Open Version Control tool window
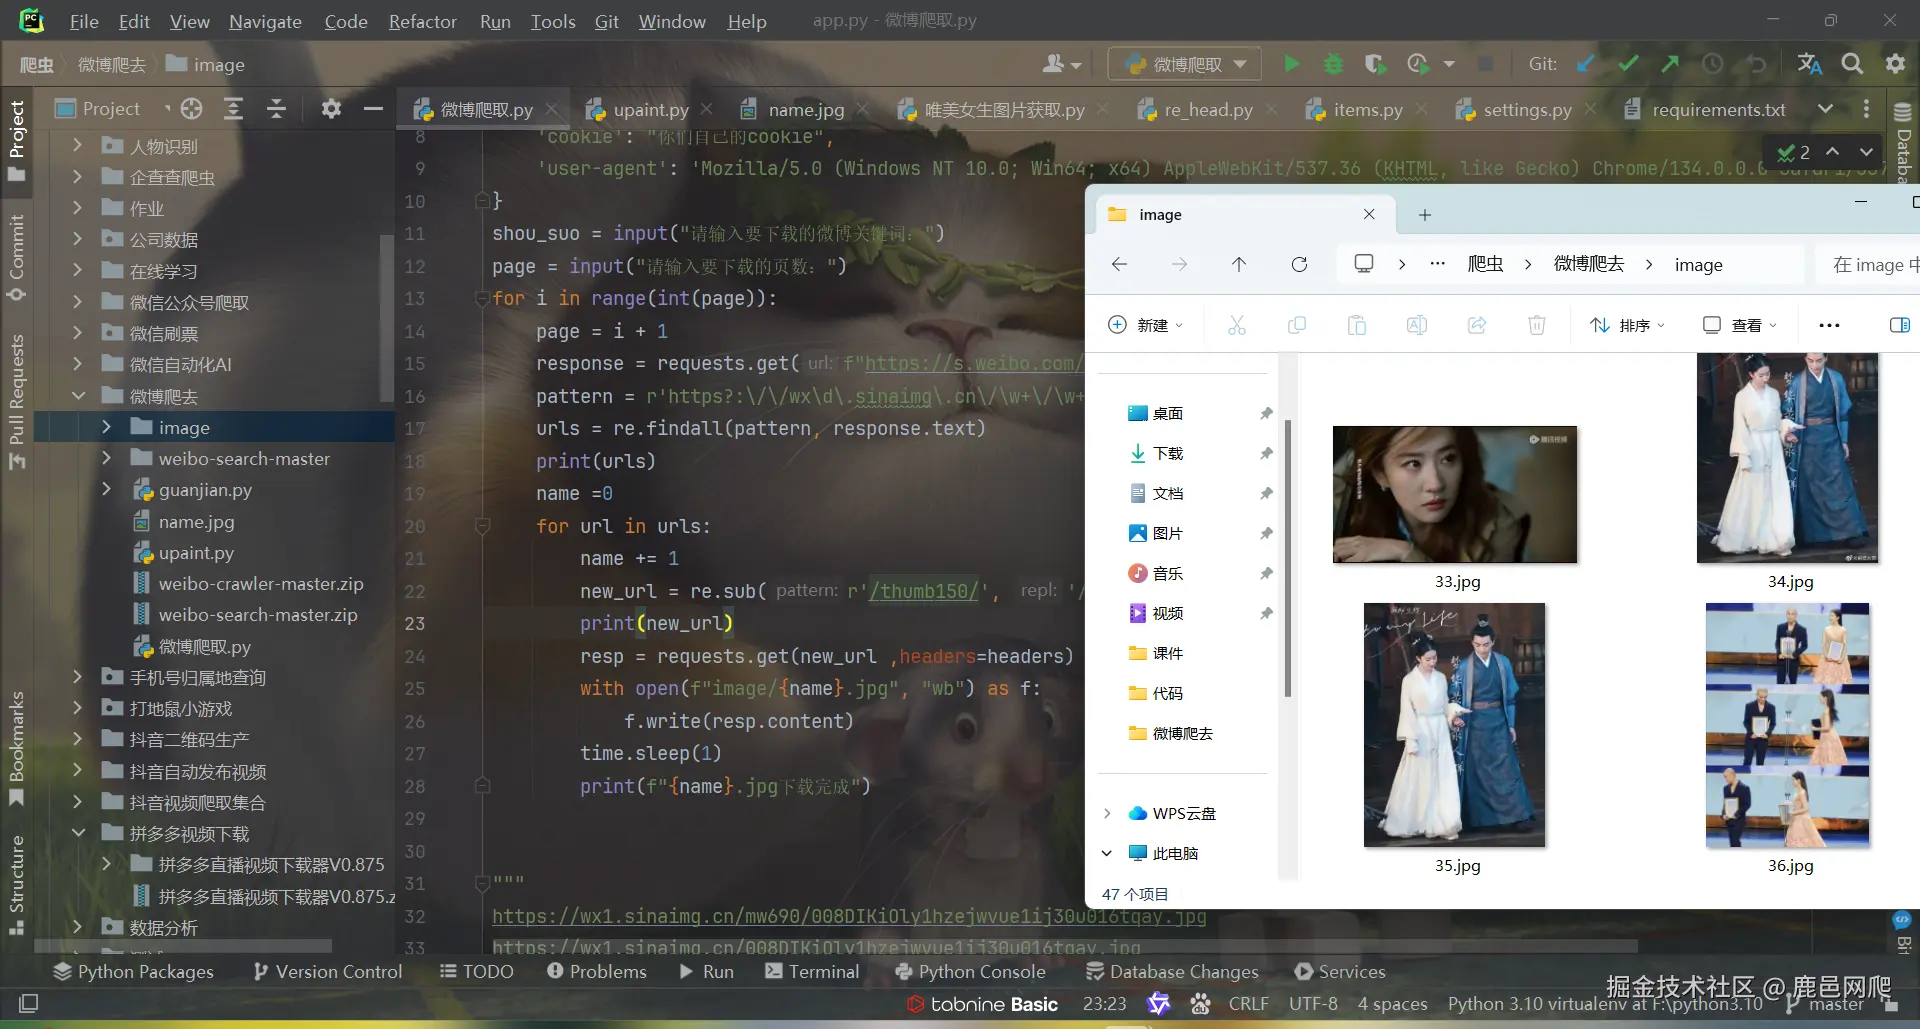This screenshot has width=1920, height=1029. pos(328,971)
